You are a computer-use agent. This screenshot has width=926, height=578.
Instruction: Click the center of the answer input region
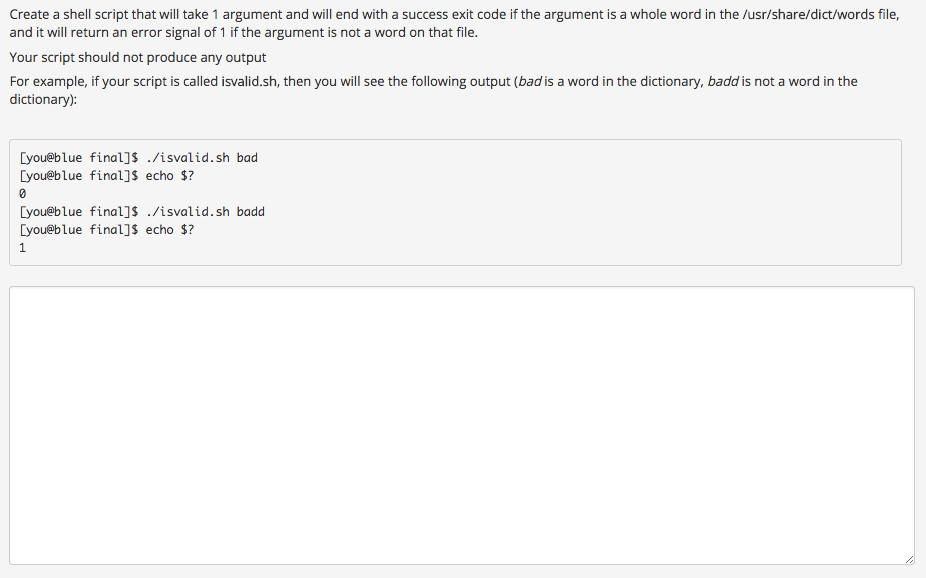(x=460, y=424)
